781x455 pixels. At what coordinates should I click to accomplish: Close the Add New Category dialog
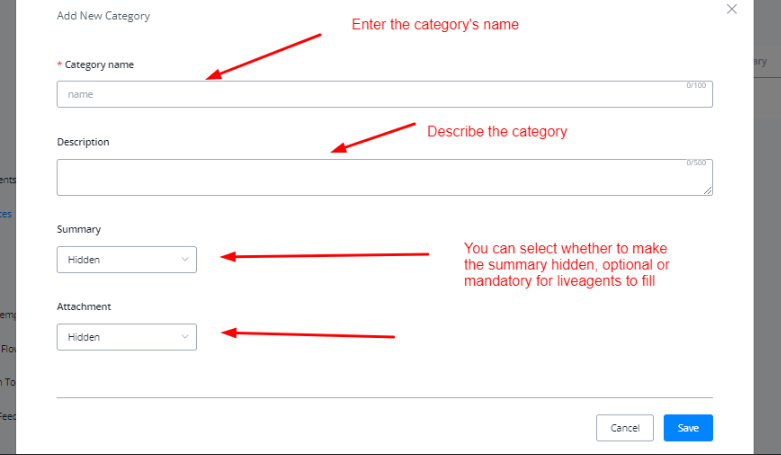(732, 9)
